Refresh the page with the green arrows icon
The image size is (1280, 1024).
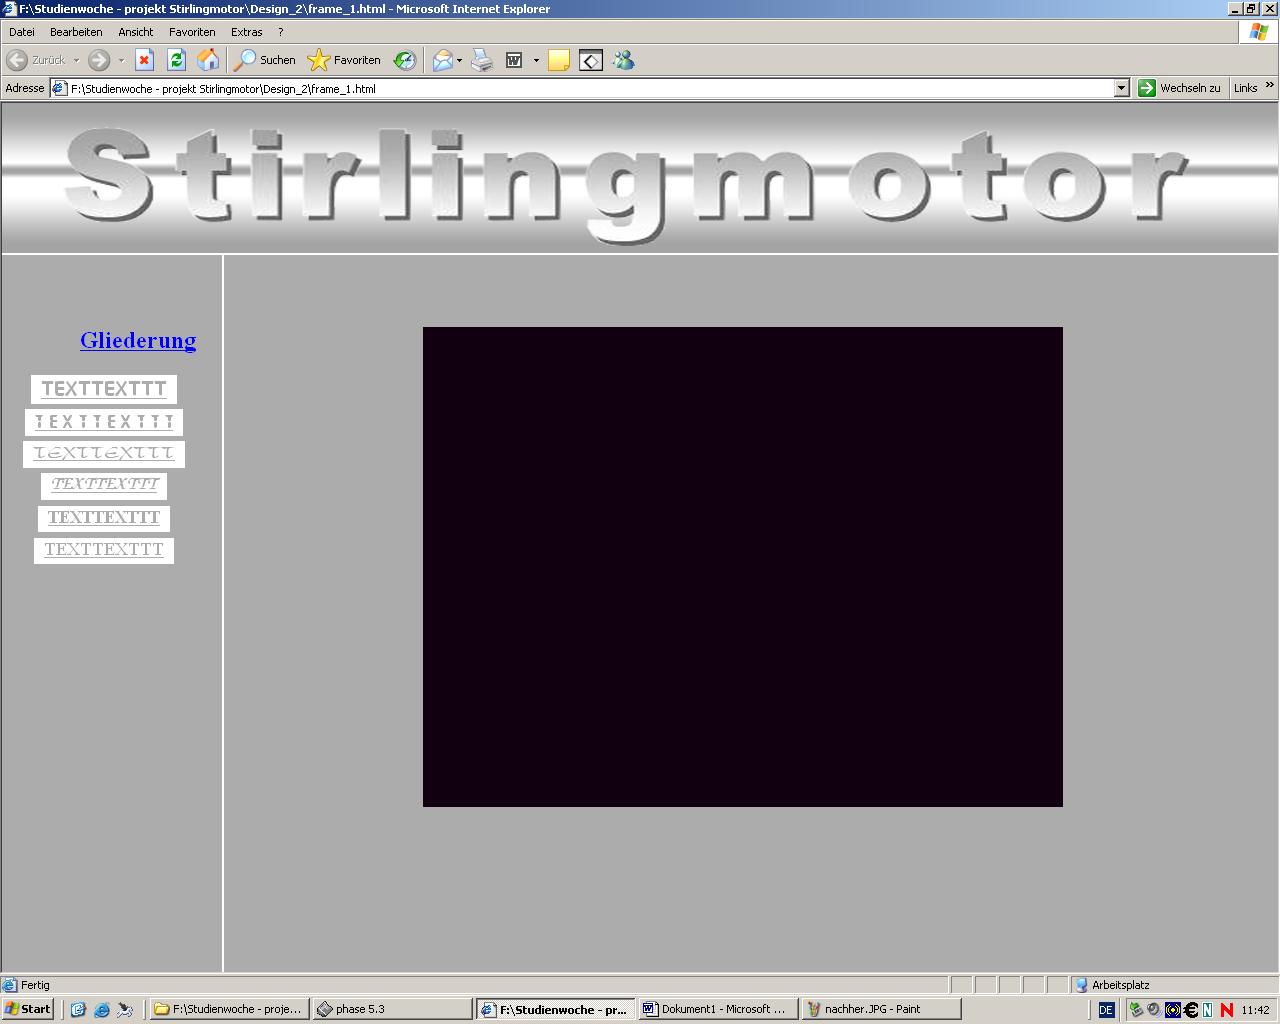pos(176,60)
